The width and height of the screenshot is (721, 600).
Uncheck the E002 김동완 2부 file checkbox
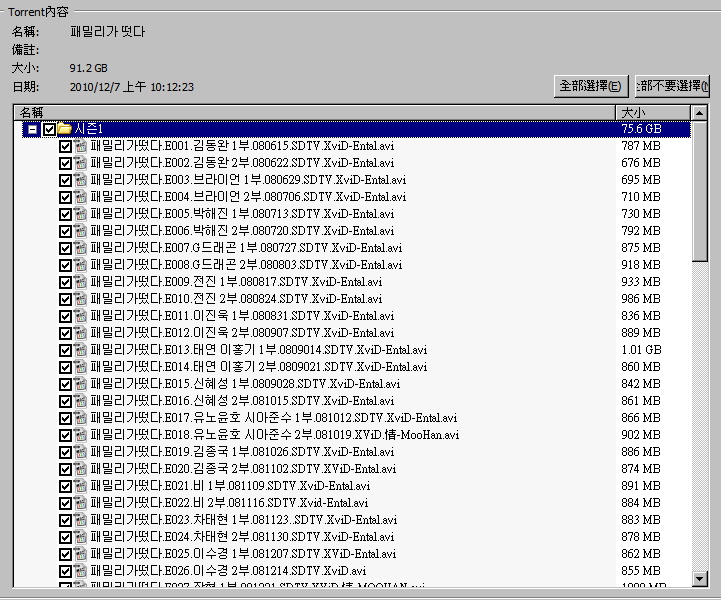[65, 164]
